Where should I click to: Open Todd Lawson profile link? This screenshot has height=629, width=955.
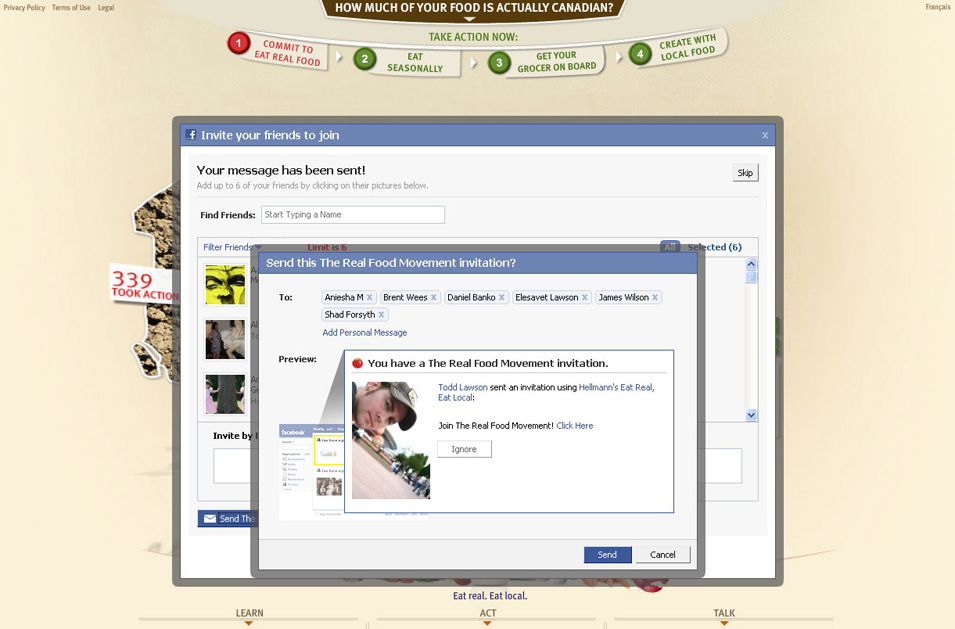click(x=463, y=387)
